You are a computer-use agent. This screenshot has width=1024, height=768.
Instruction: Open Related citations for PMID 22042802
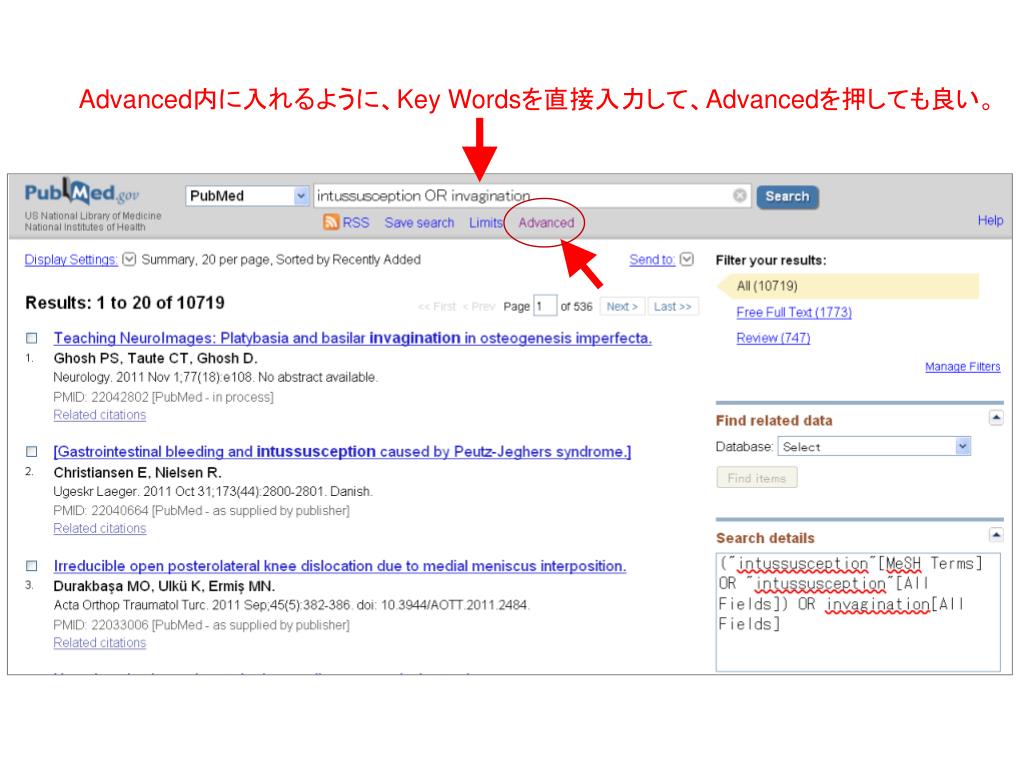[x=100, y=415]
